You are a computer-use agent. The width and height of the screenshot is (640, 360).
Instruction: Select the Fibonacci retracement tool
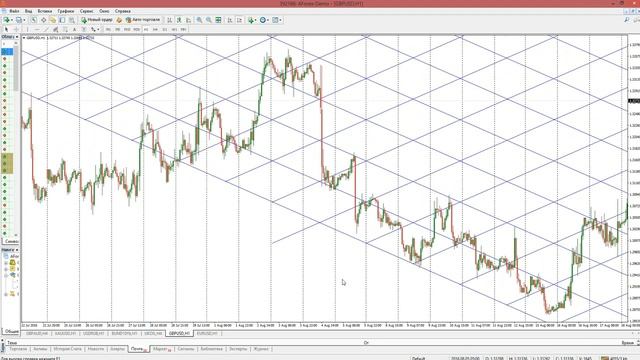(65, 29)
